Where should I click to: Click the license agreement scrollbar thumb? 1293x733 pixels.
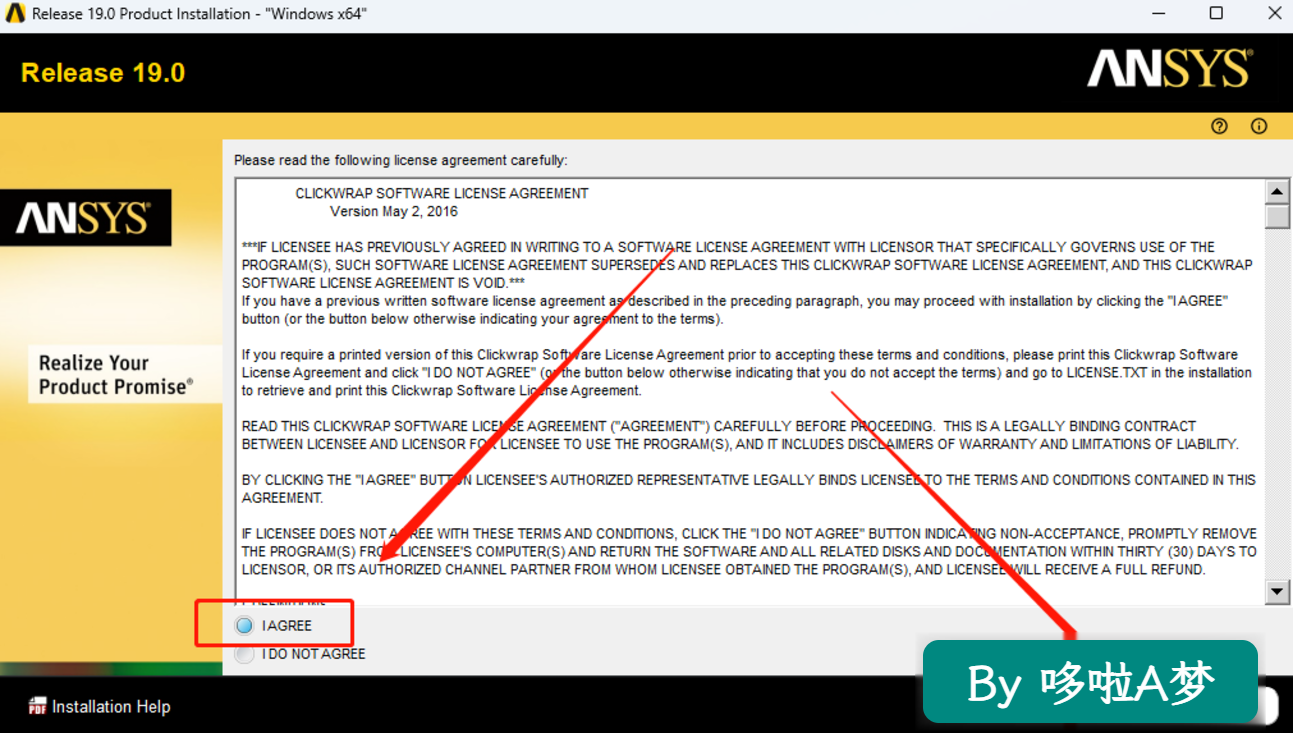click(1277, 217)
